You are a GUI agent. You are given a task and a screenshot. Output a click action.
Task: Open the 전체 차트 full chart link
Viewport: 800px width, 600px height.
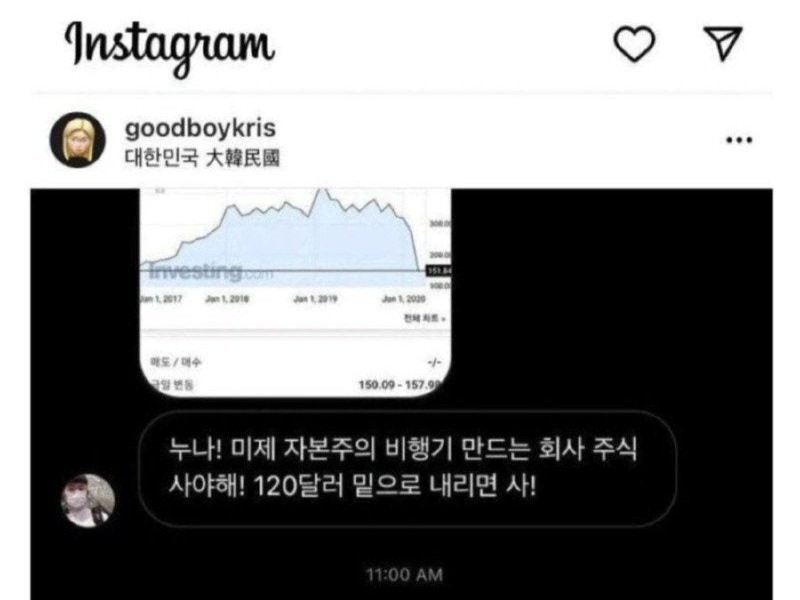coord(424,318)
